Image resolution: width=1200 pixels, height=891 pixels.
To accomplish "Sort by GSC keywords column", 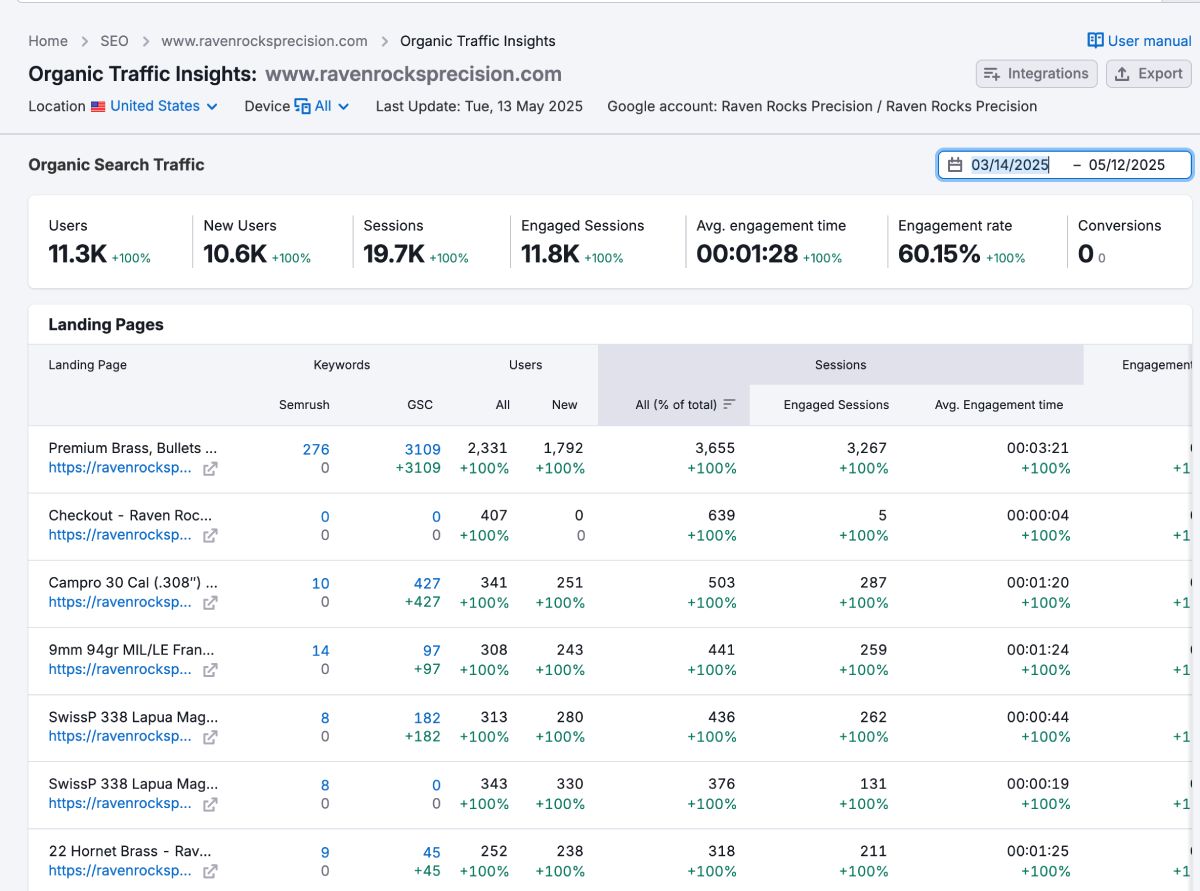I will 420,405.
